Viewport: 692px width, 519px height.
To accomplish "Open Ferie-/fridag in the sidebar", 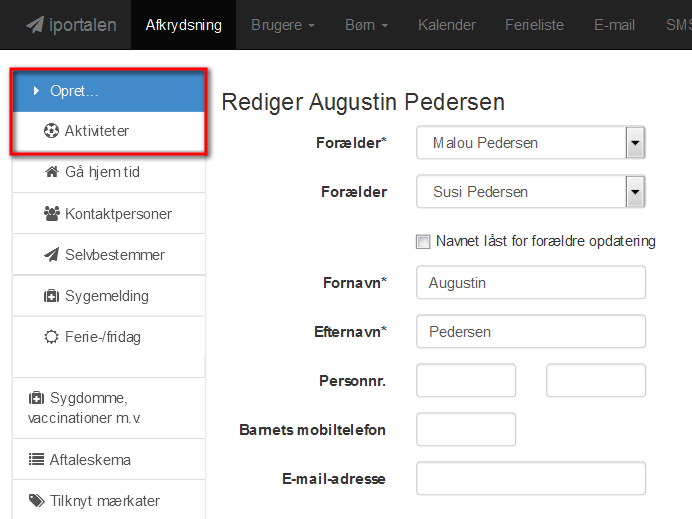I will [109, 337].
